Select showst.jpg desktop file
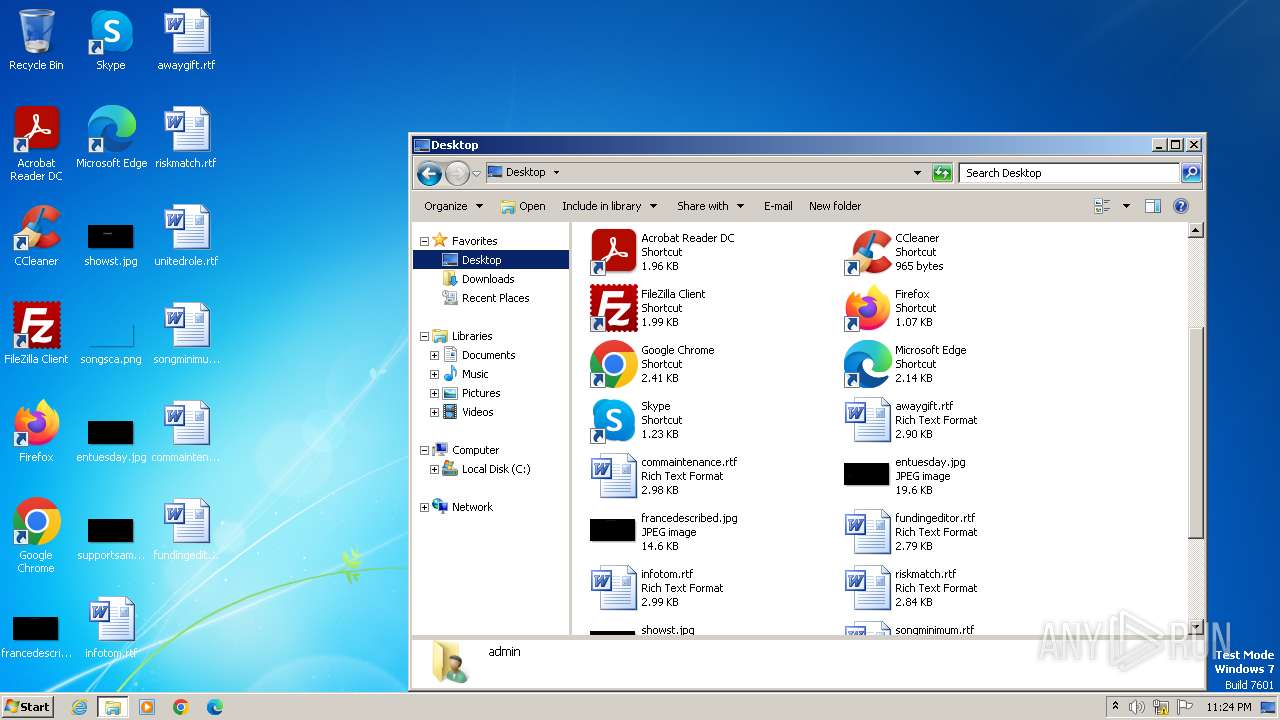Viewport: 1280px width, 720px height. (x=111, y=244)
